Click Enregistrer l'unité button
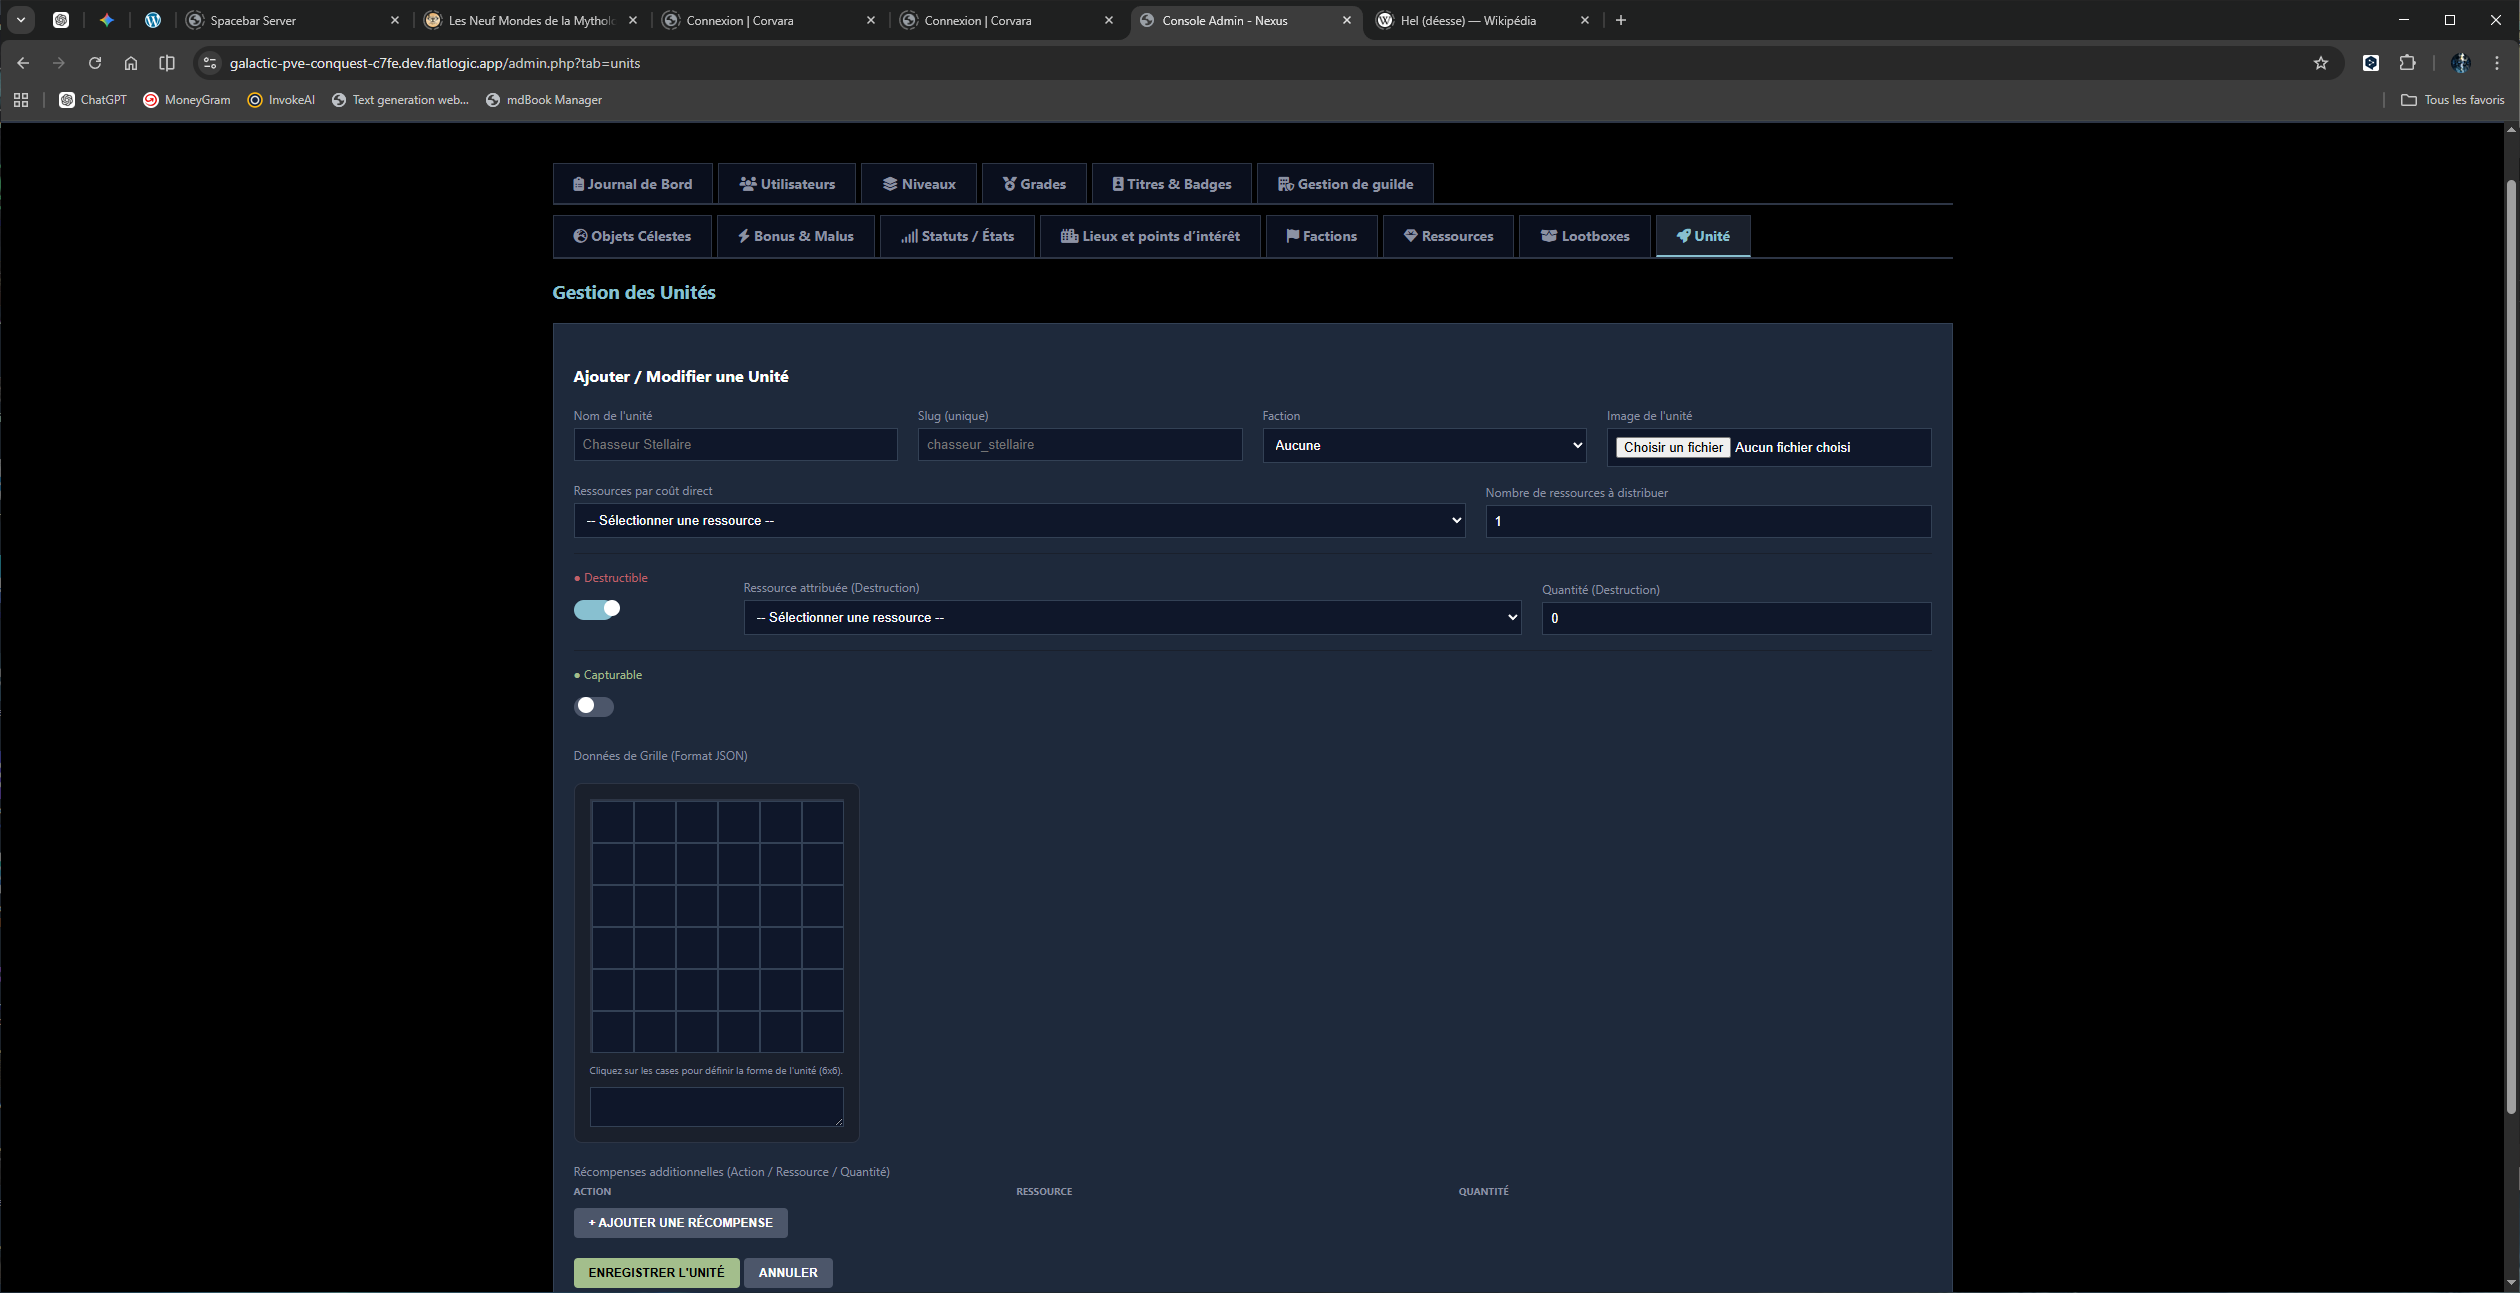2520x1293 pixels. pyautogui.click(x=656, y=1272)
